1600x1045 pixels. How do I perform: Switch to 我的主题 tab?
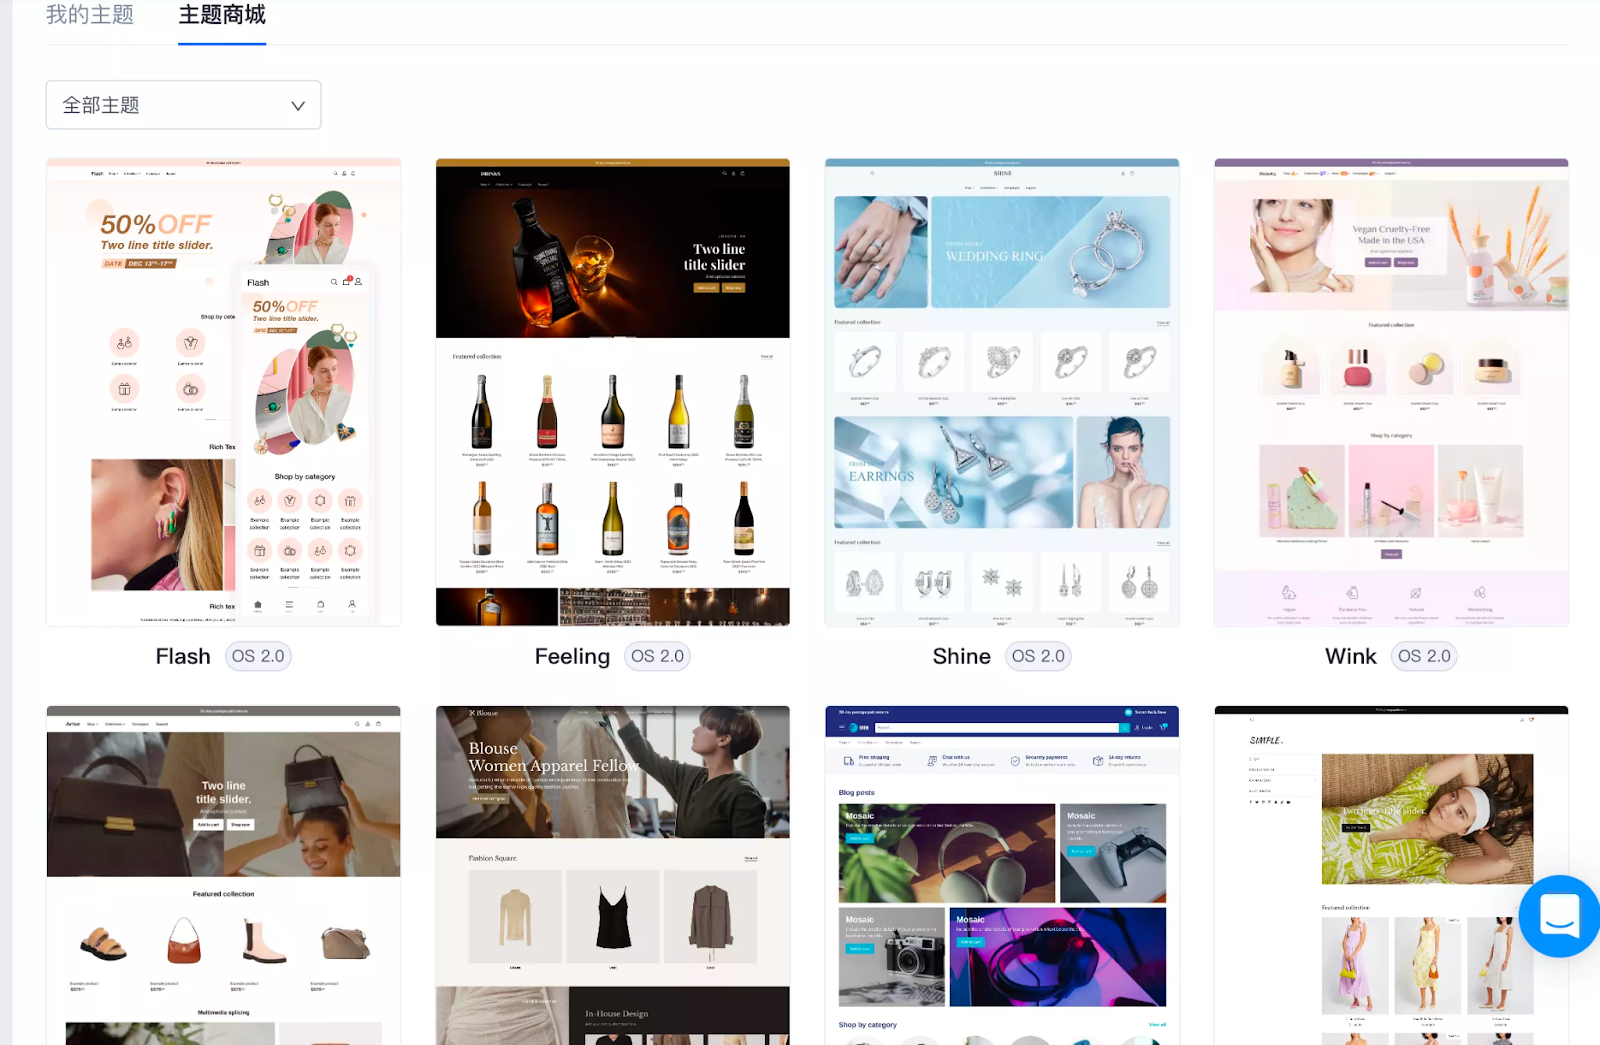pos(90,15)
